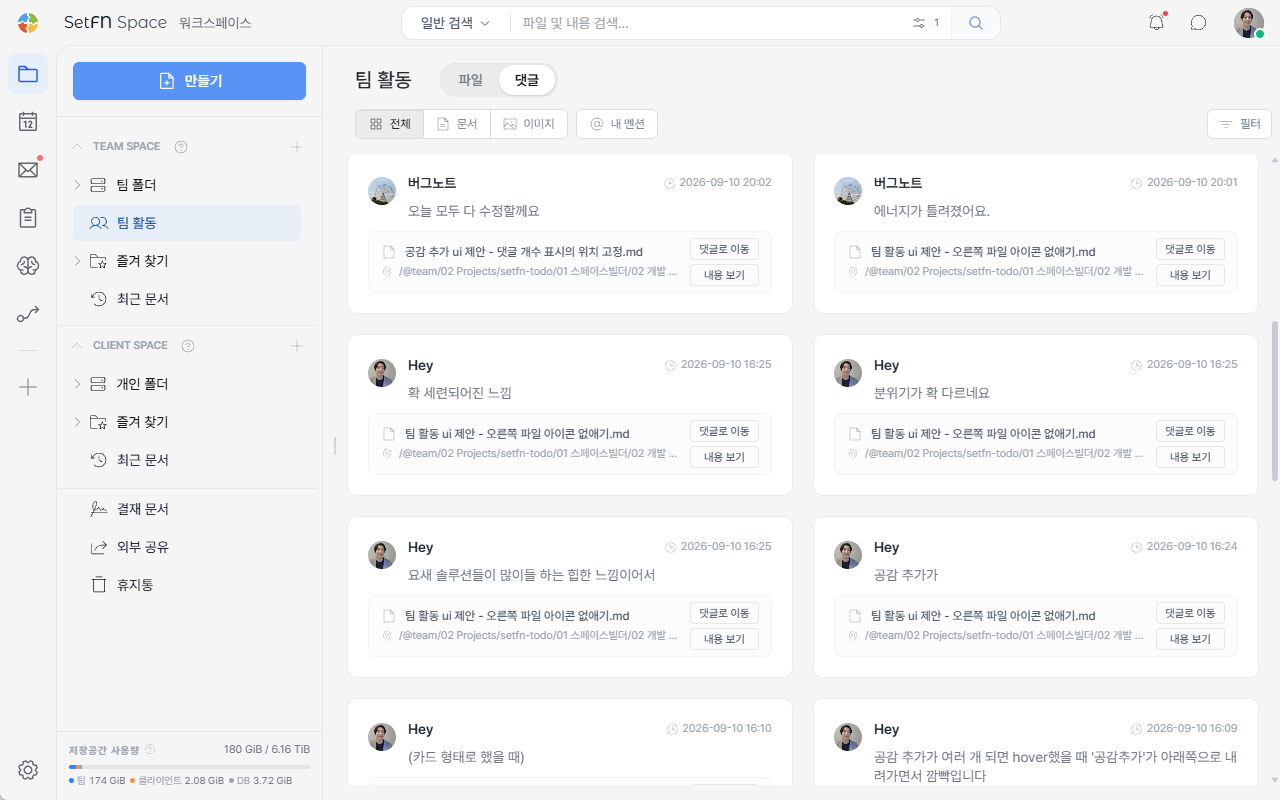Open the workflow route icon in left rail
The height and width of the screenshot is (800, 1280).
click(x=28, y=314)
